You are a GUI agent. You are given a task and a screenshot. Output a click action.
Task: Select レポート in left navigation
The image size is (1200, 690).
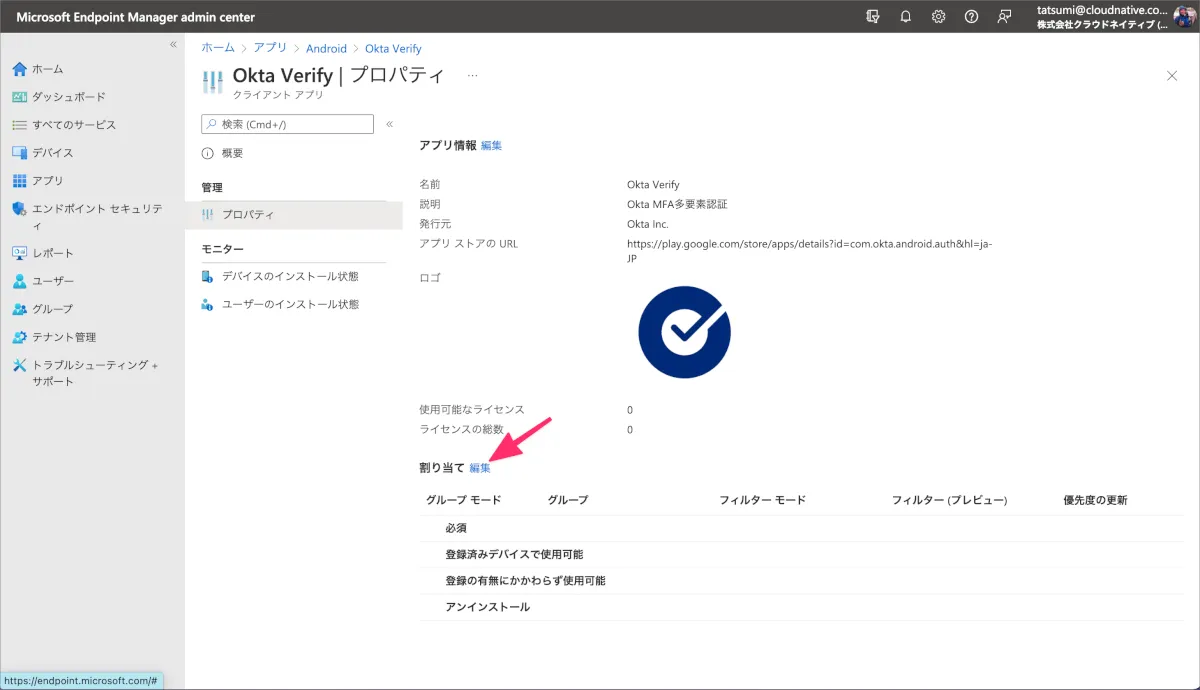coord(53,253)
